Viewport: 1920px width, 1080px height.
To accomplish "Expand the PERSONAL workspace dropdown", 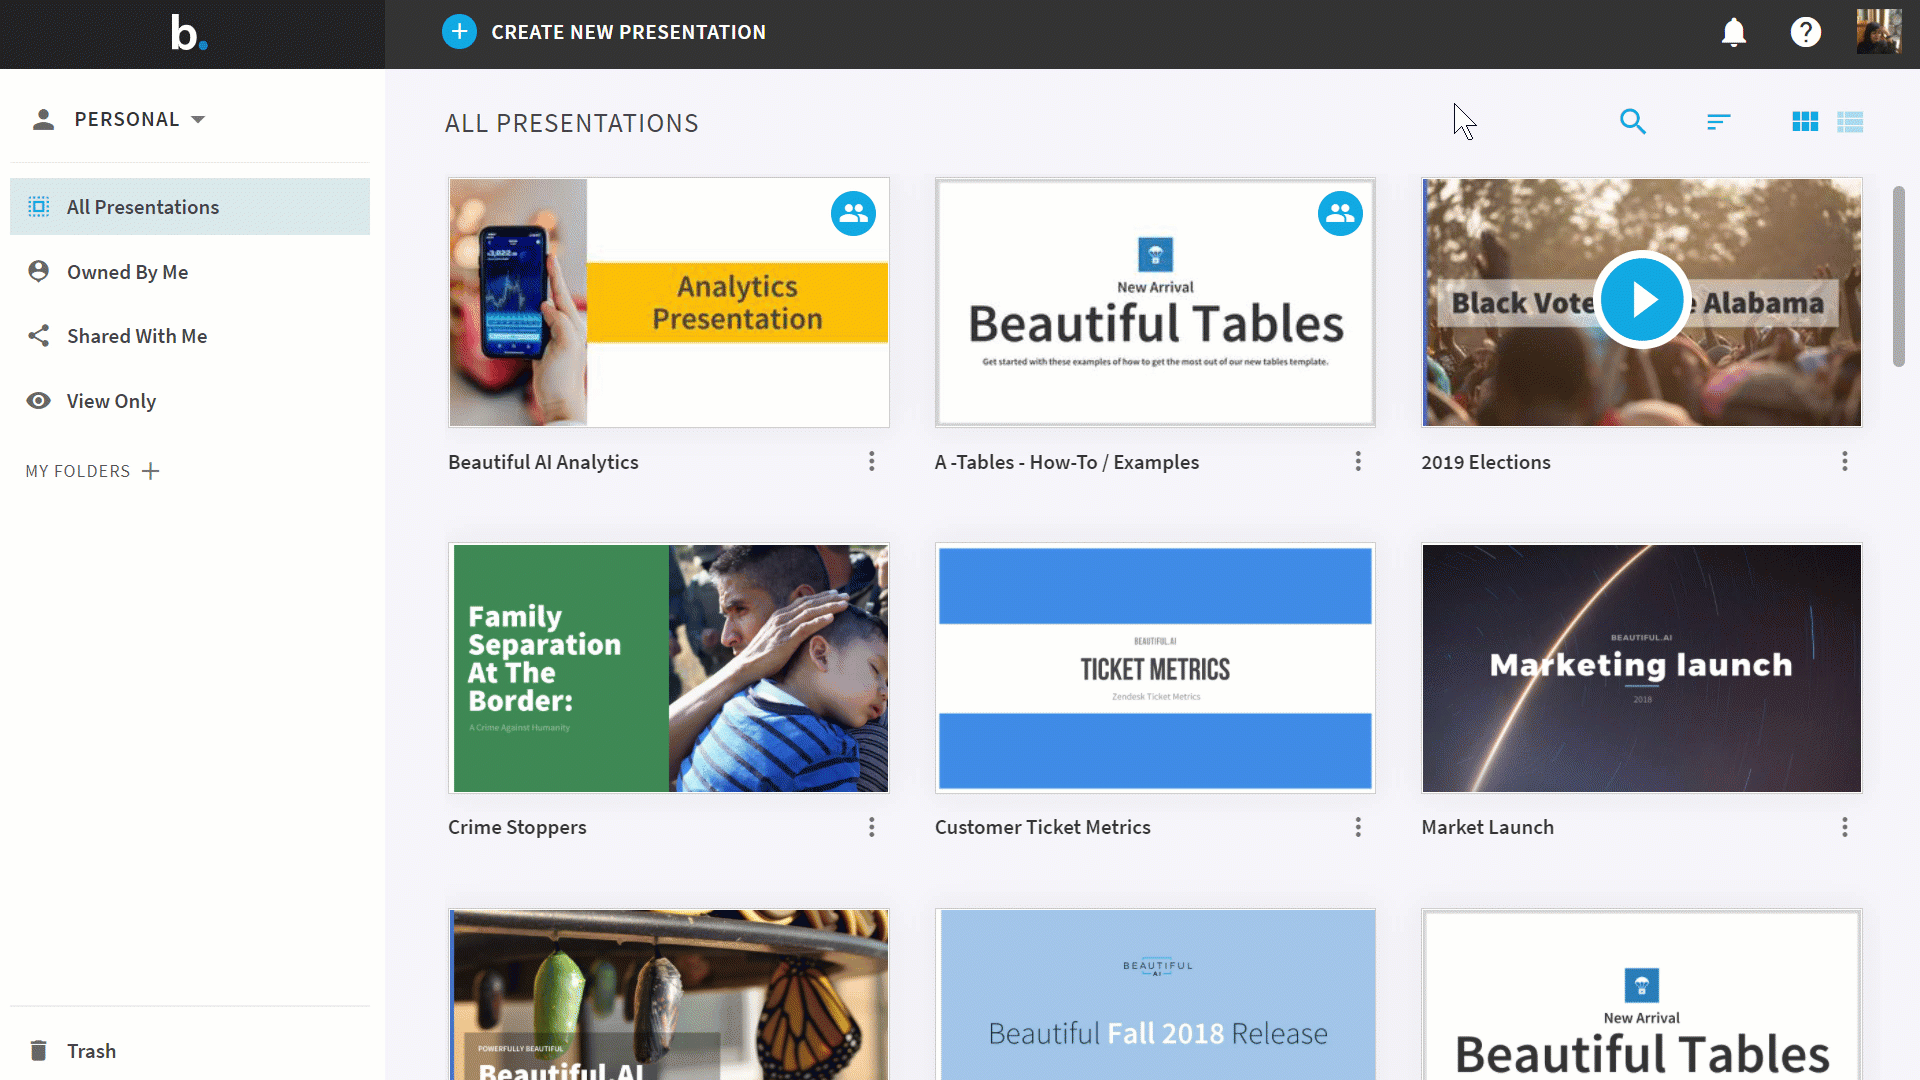I will click(x=198, y=119).
